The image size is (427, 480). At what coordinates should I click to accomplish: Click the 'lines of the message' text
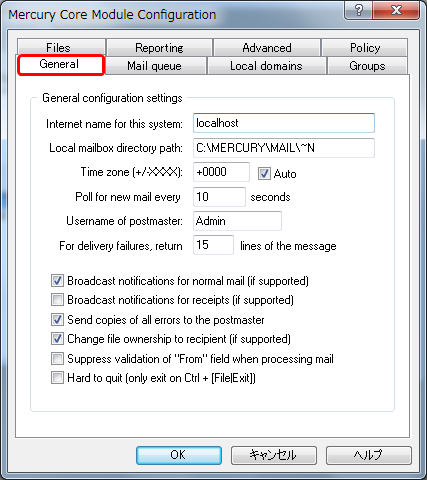tap(288, 246)
